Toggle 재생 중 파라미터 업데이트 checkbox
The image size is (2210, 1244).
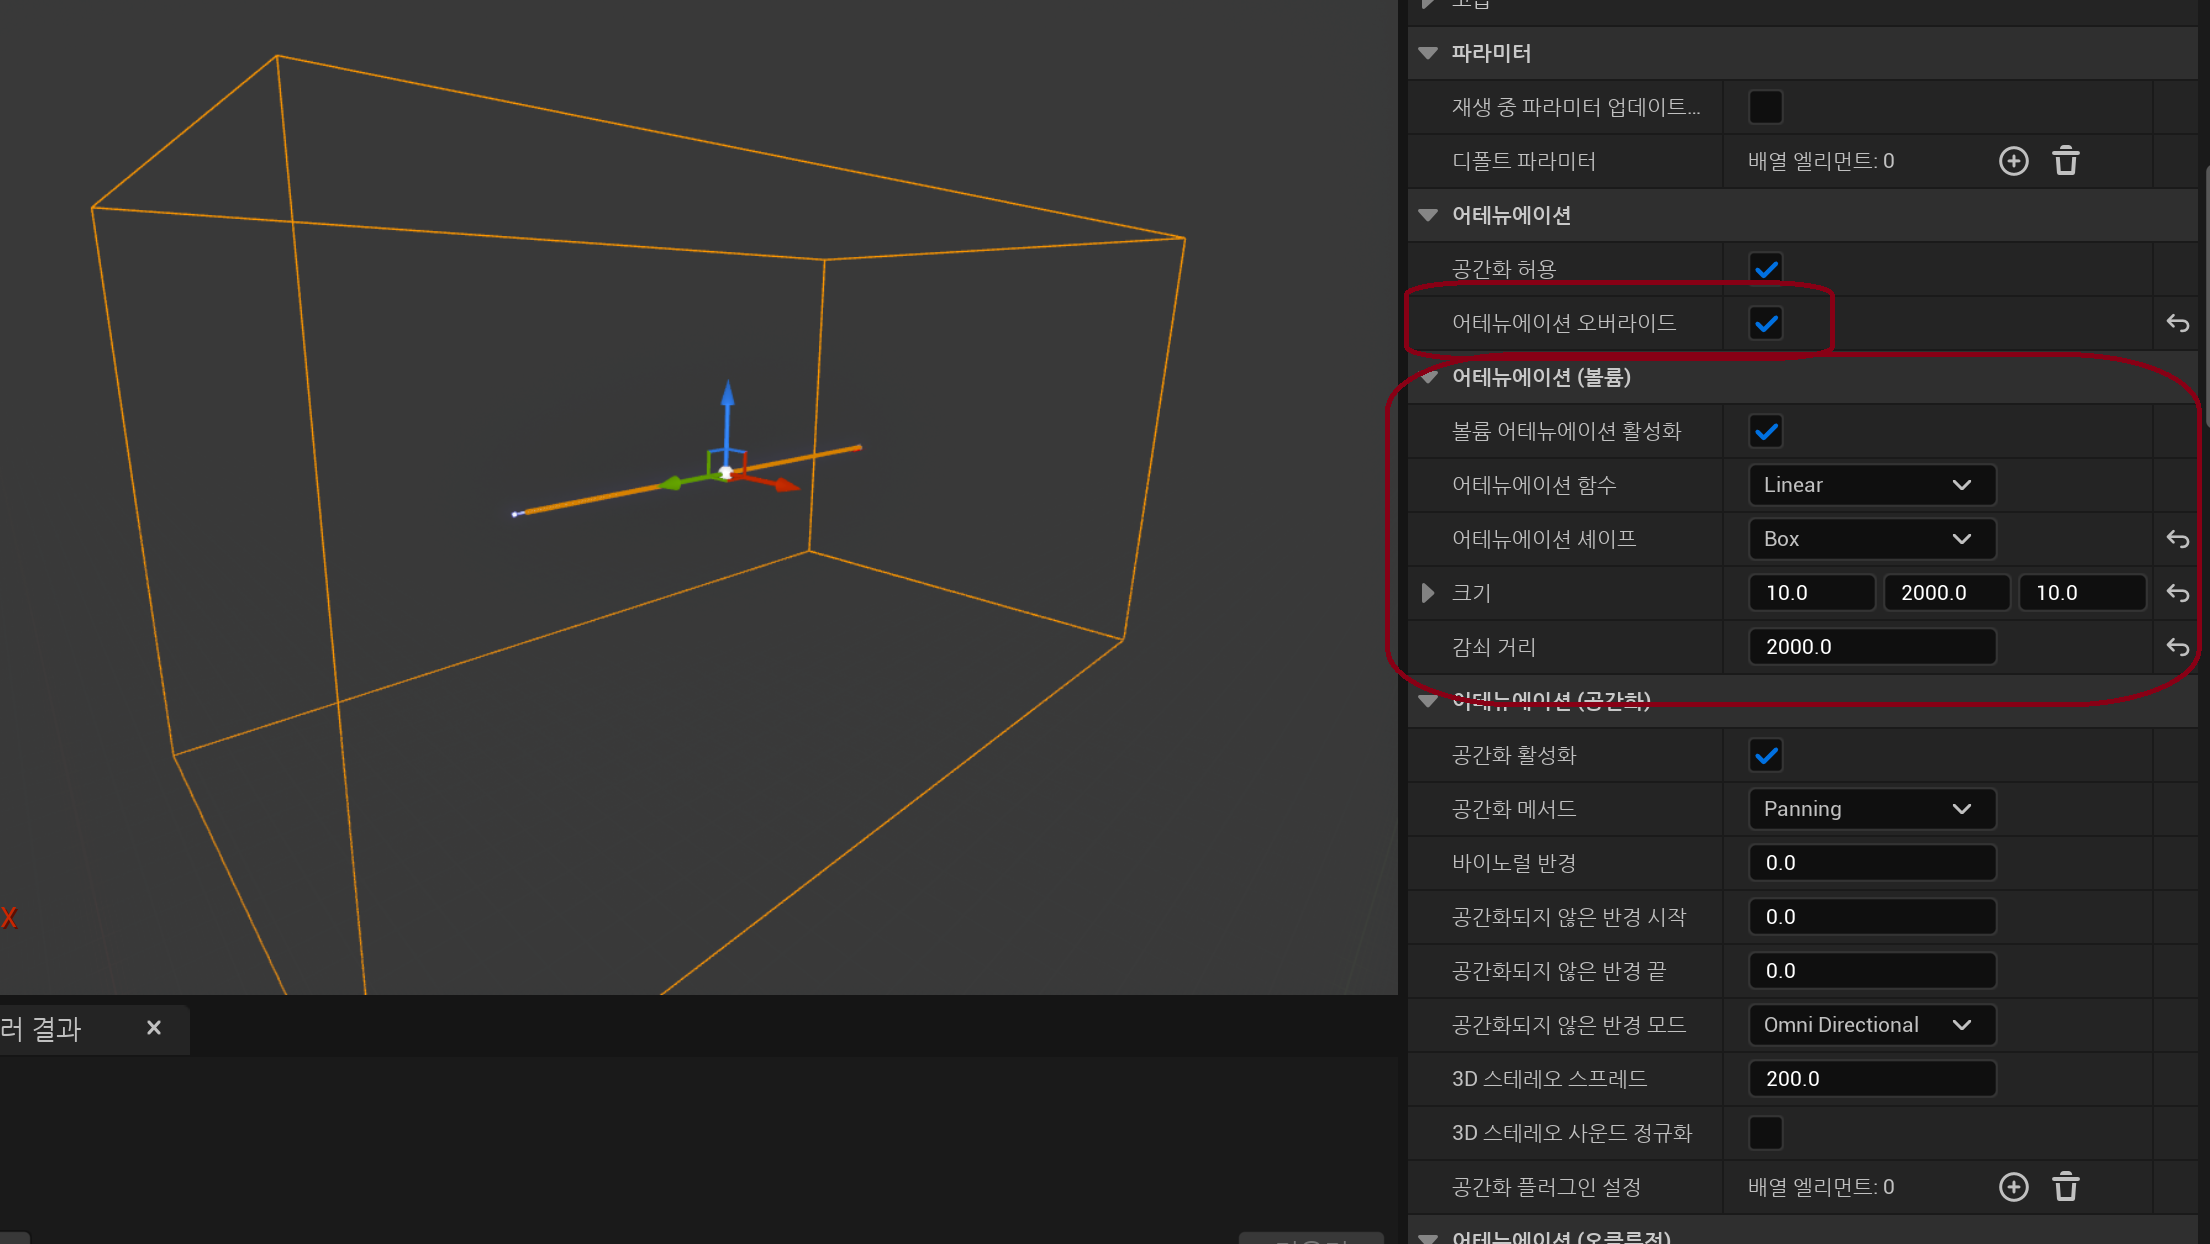(x=1766, y=107)
